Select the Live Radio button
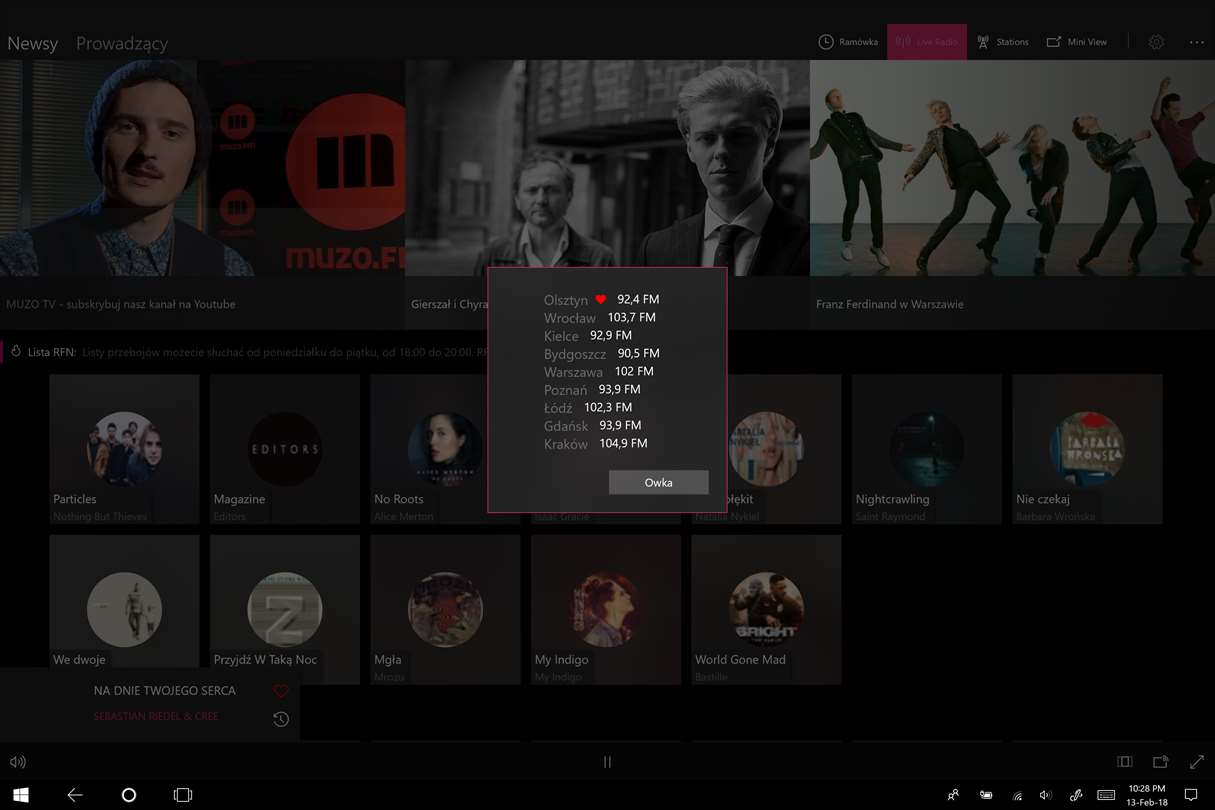Image resolution: width=1215 pixels, height=810 pixels. pos(926,42)
